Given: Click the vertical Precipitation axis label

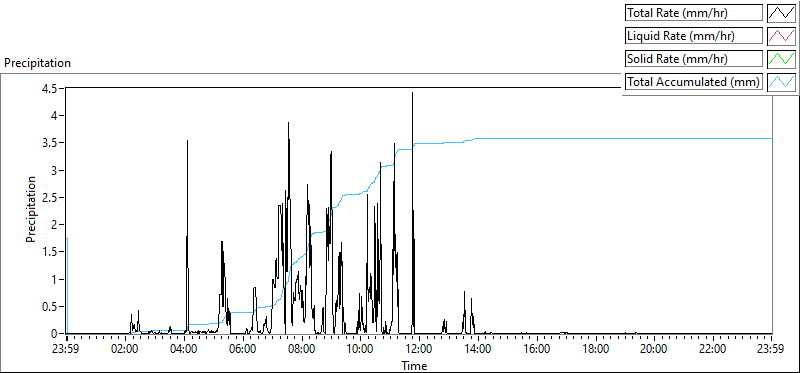Looking at the screenshot, I should pos(31,210).
